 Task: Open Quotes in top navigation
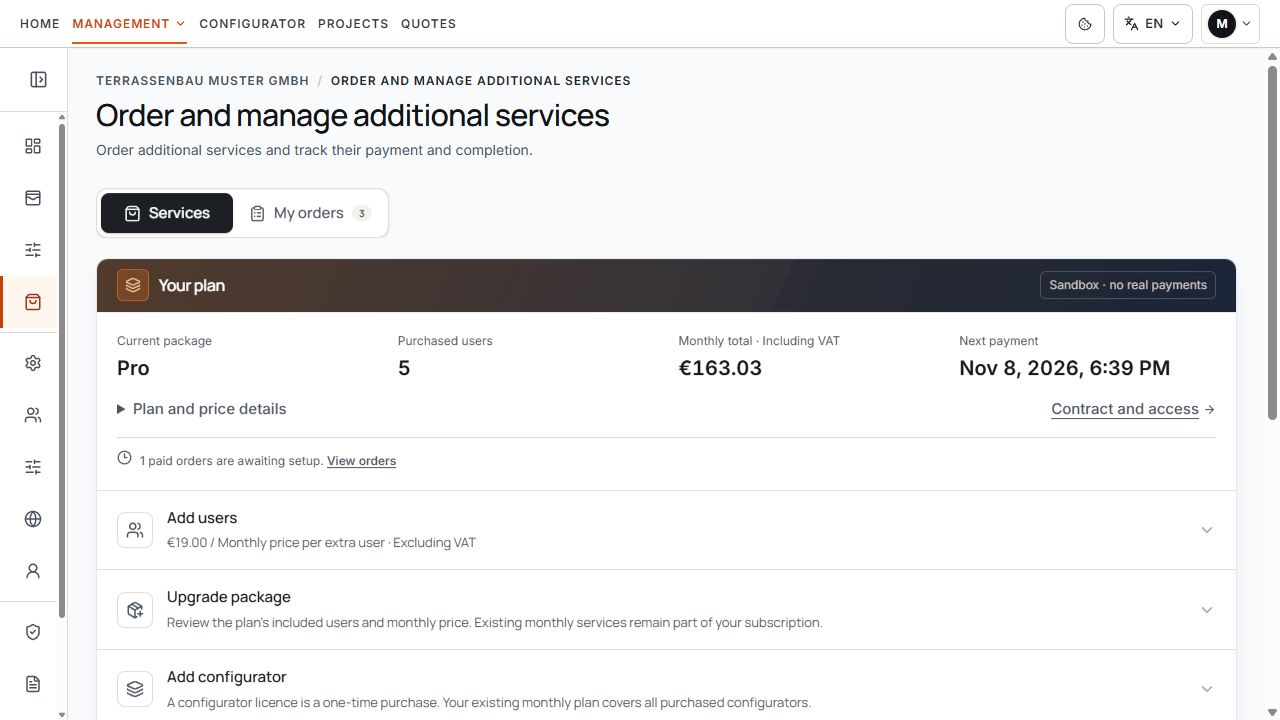[428, 24]
